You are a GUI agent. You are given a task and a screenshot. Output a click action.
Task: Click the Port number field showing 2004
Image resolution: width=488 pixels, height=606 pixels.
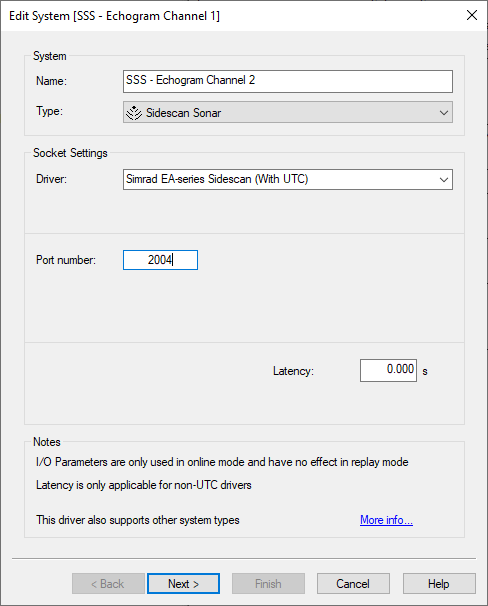point(160,260)
